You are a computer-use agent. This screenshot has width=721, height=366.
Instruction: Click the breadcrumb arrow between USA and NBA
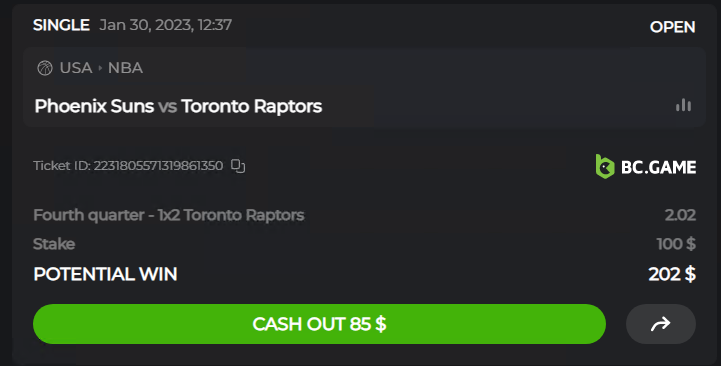100,68
